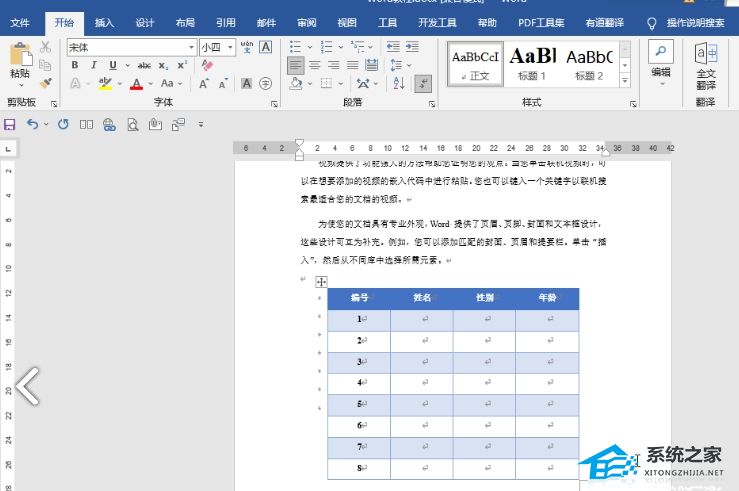Click the character shading icon
Image resolution: width=739 pixels, height=491 pixels.
pos(246,84)
